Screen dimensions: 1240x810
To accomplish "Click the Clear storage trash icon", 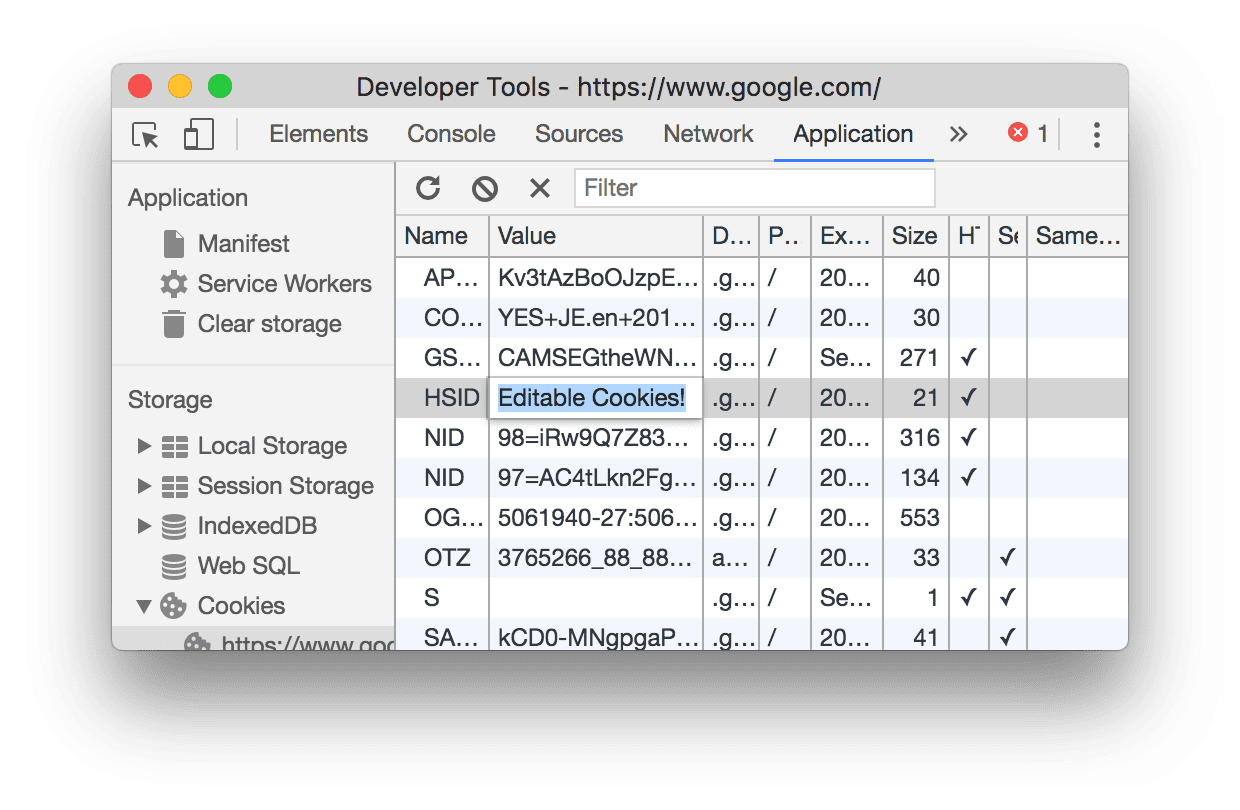I will point(172,323).
